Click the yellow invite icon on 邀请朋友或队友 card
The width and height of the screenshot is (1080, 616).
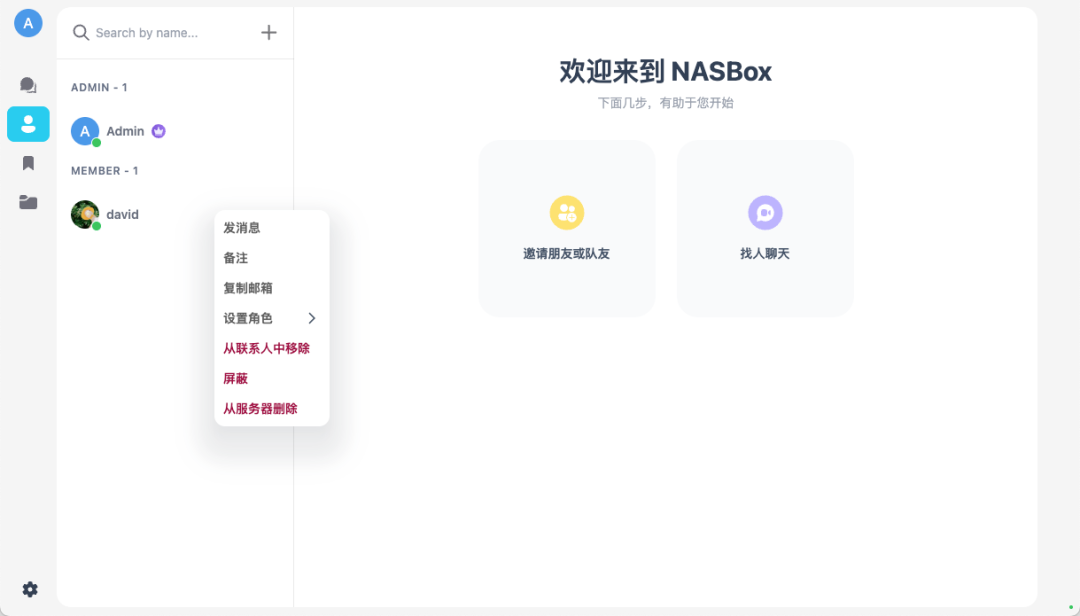567,213
